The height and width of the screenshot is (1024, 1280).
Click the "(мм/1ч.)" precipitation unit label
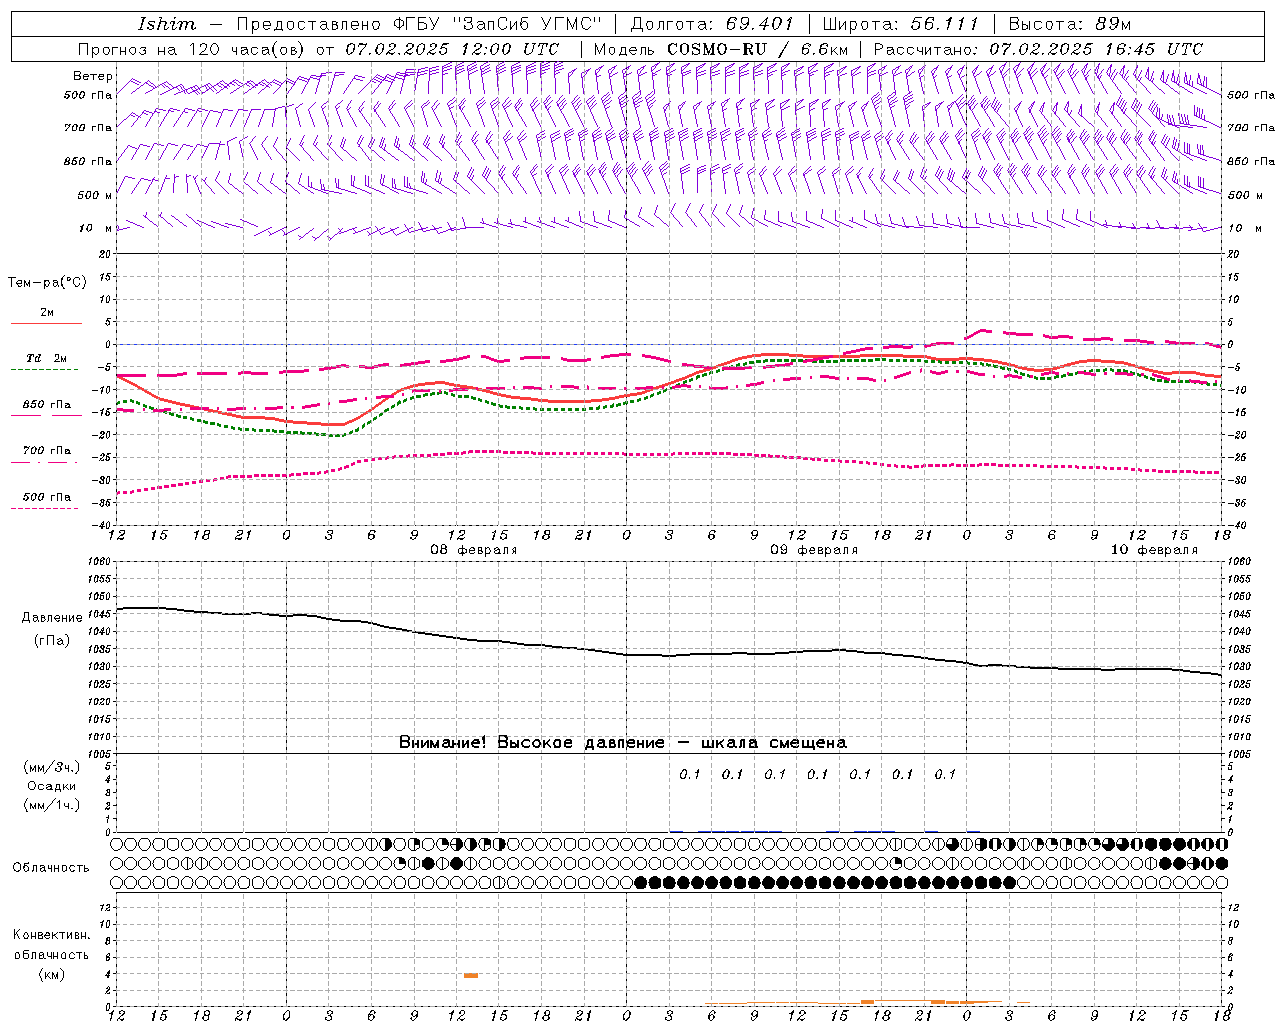click(x=52, y=805)
